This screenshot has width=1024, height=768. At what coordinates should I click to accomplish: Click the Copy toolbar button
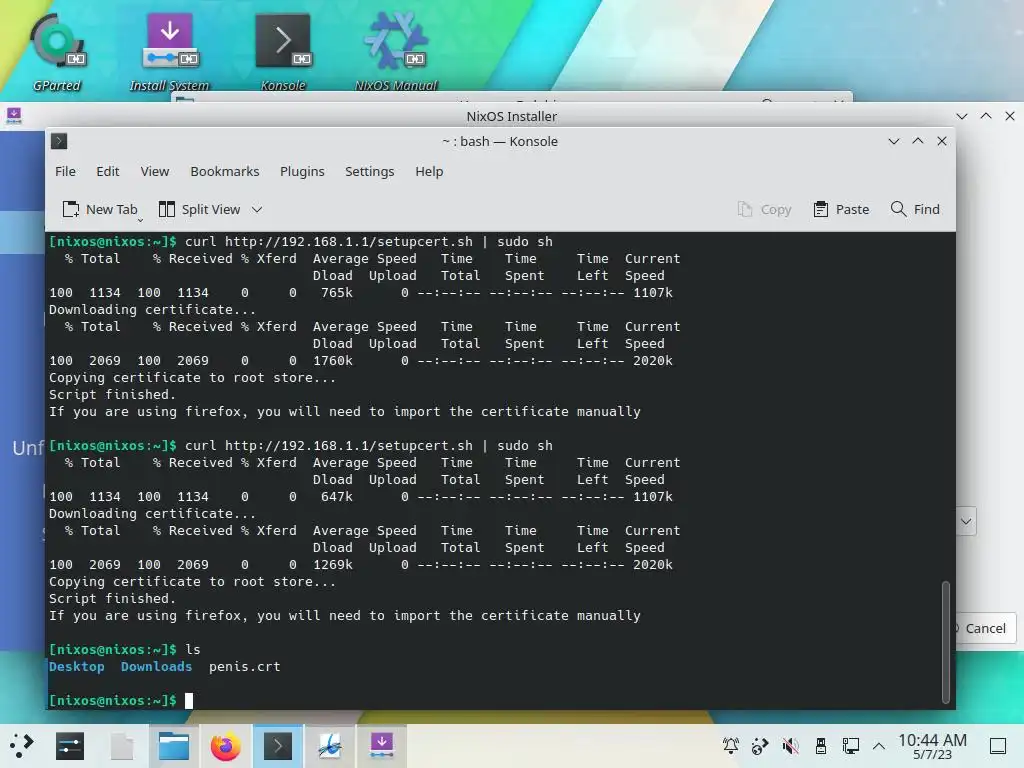pyautogui.click(x=764, y=210)
